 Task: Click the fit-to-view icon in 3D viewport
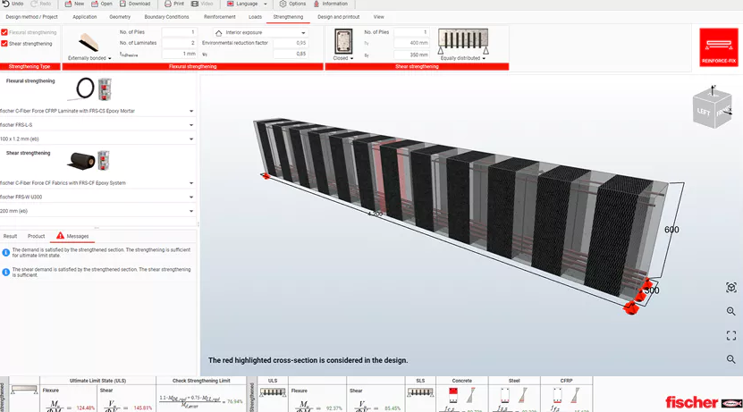732,288
